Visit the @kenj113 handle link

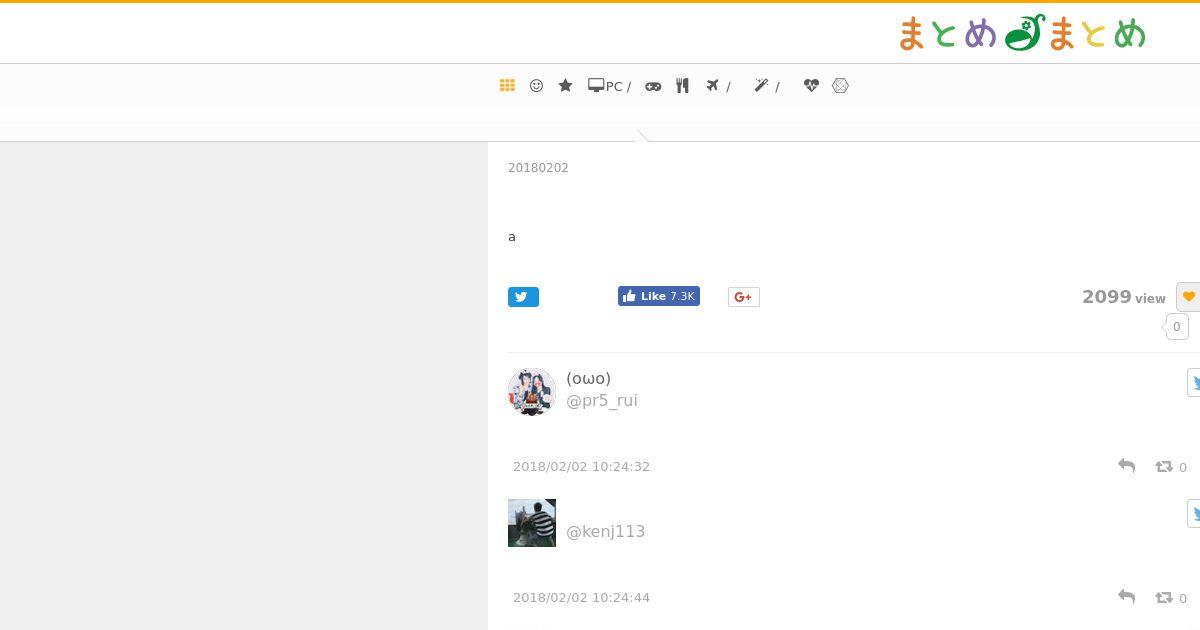tap(605, 531)
